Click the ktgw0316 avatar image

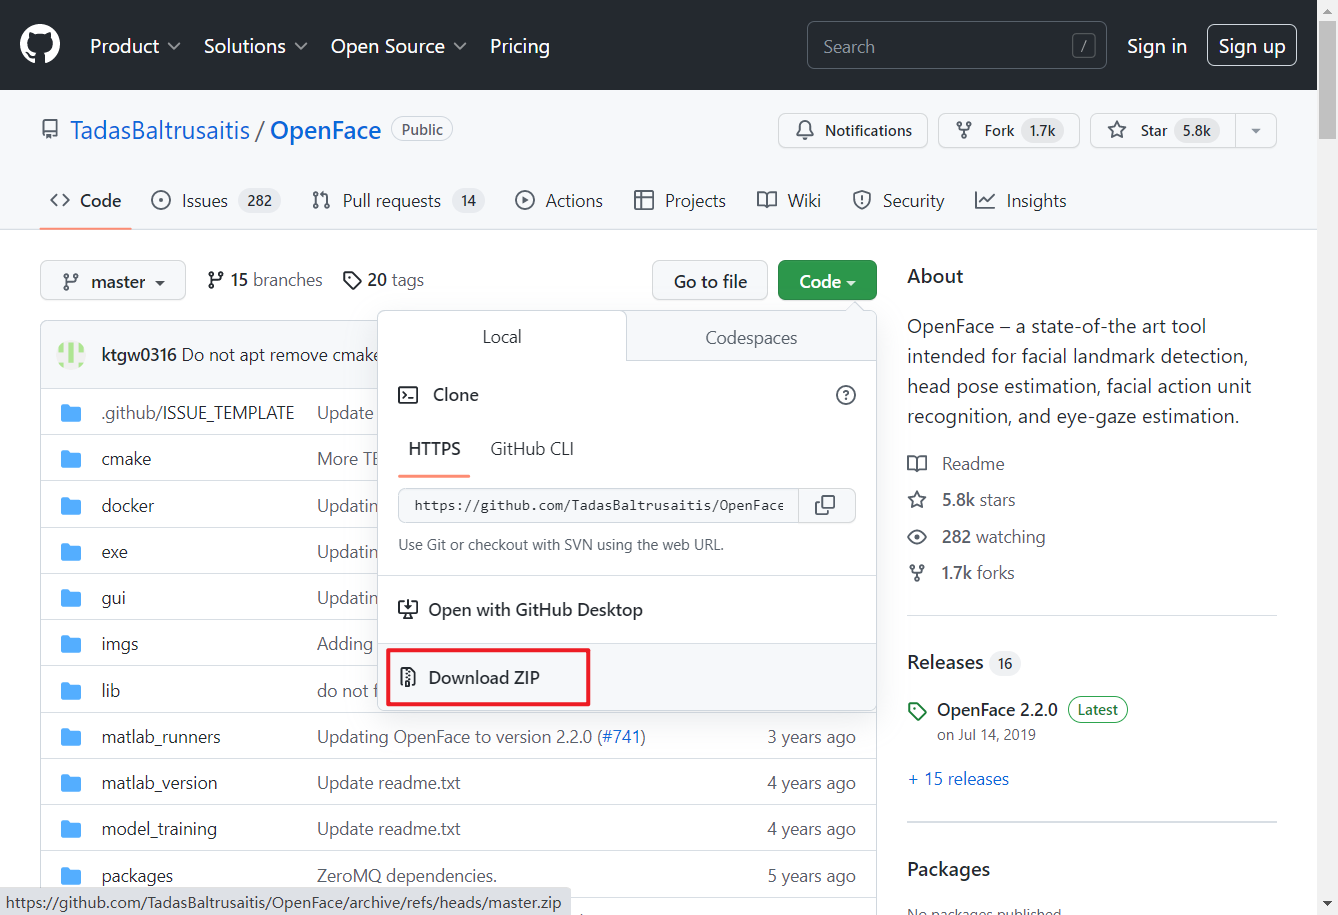click(71, 354)
